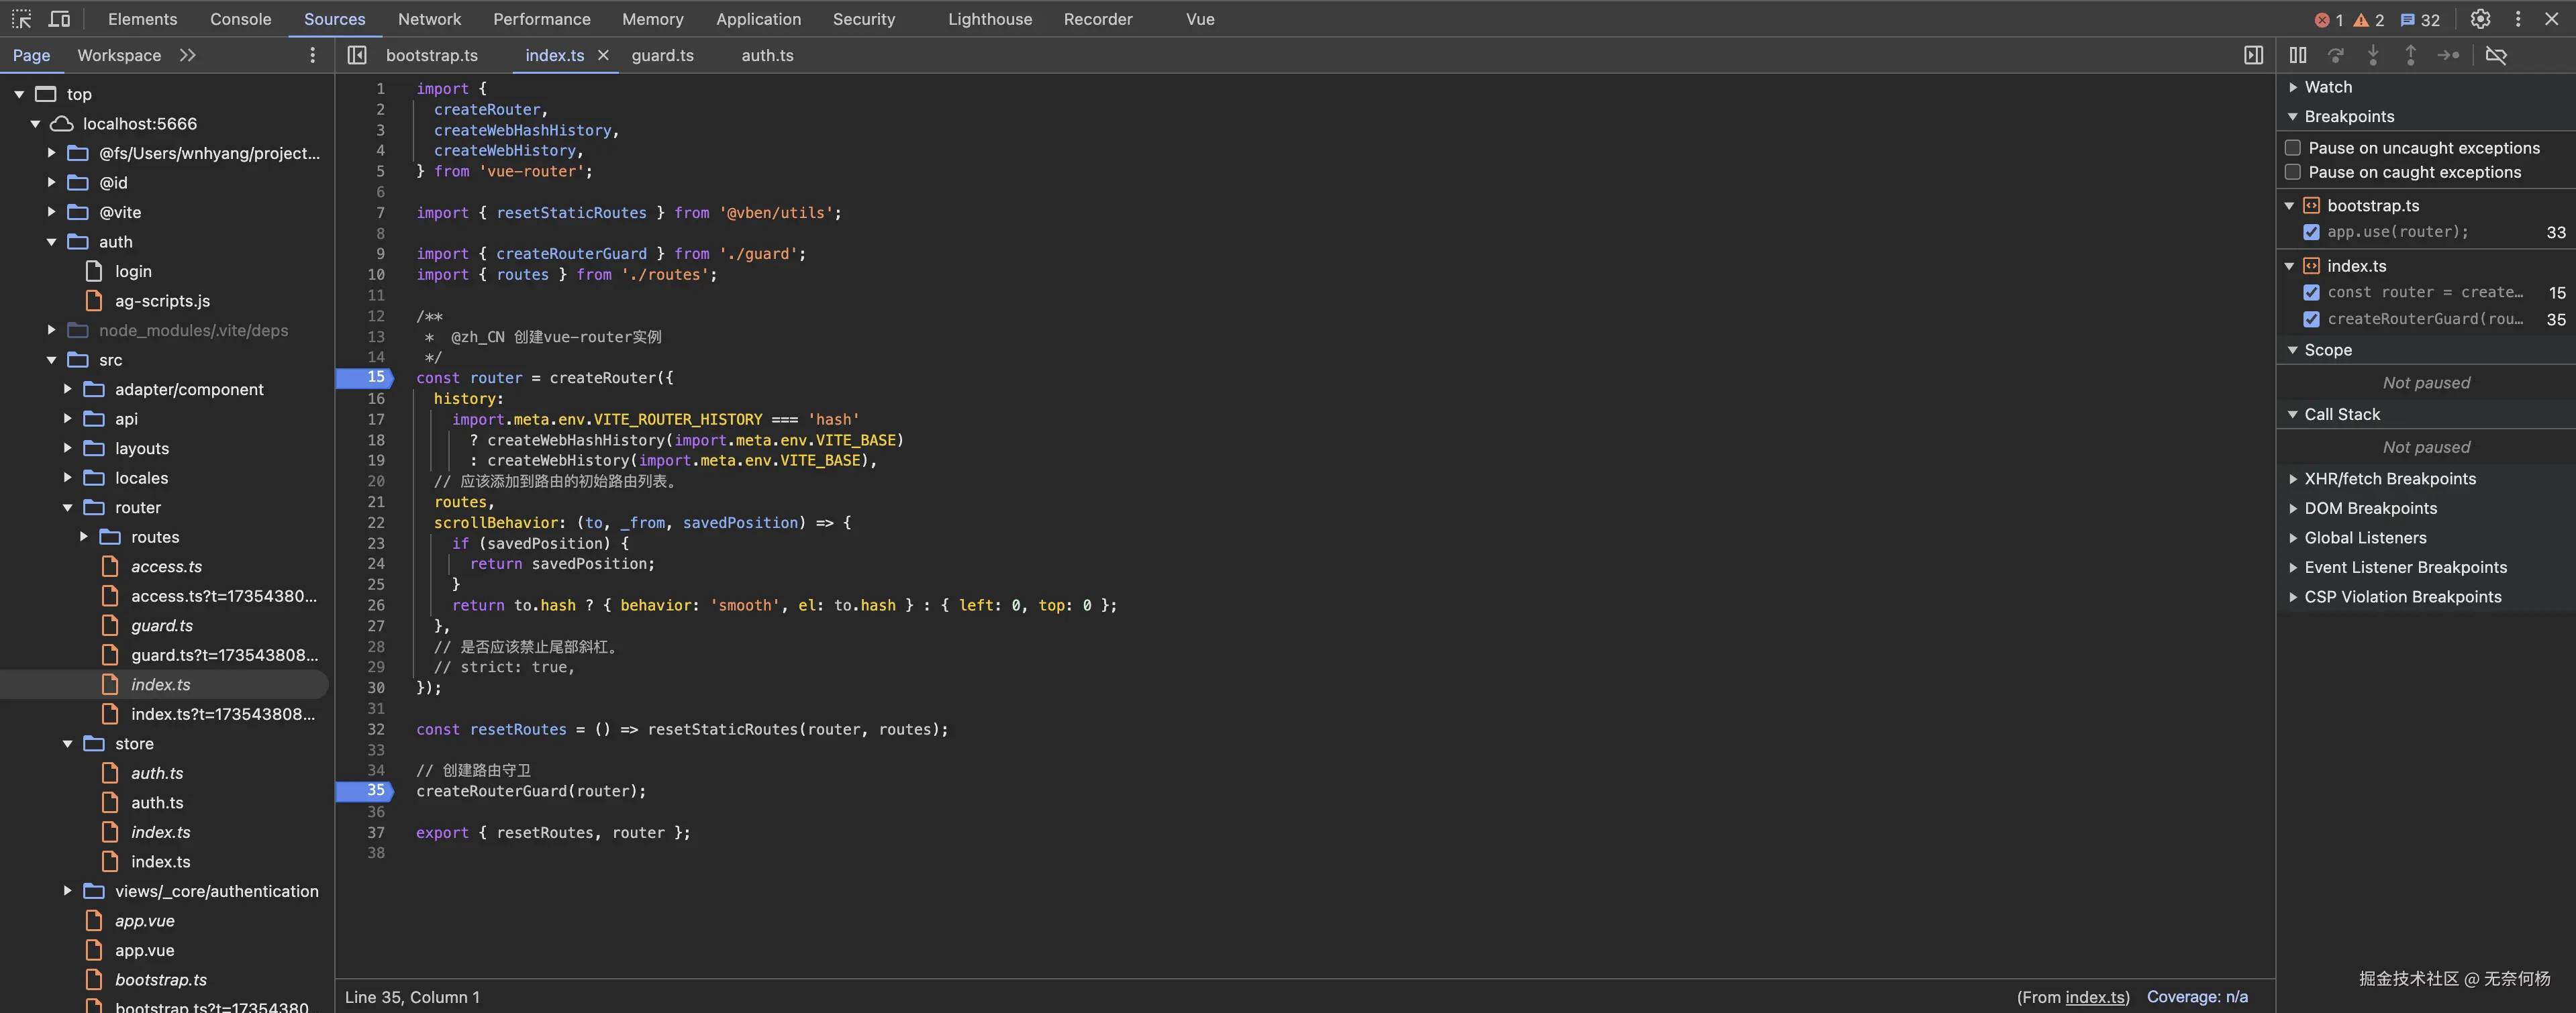
Task: Uncheck app.use(router) breakpoint checkbox
Action: pyautogui.click(x=2311, y=232)
